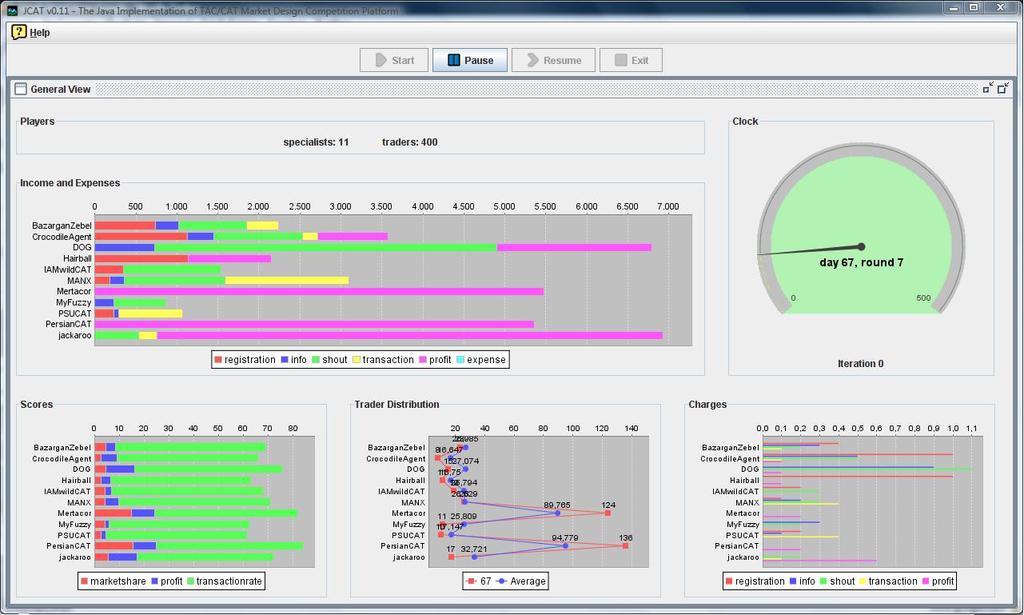Viewport: 1024px width, 615px height.
Task: Click CrocodileAgent label in Charges chart
Action: (x=729, y=459)
